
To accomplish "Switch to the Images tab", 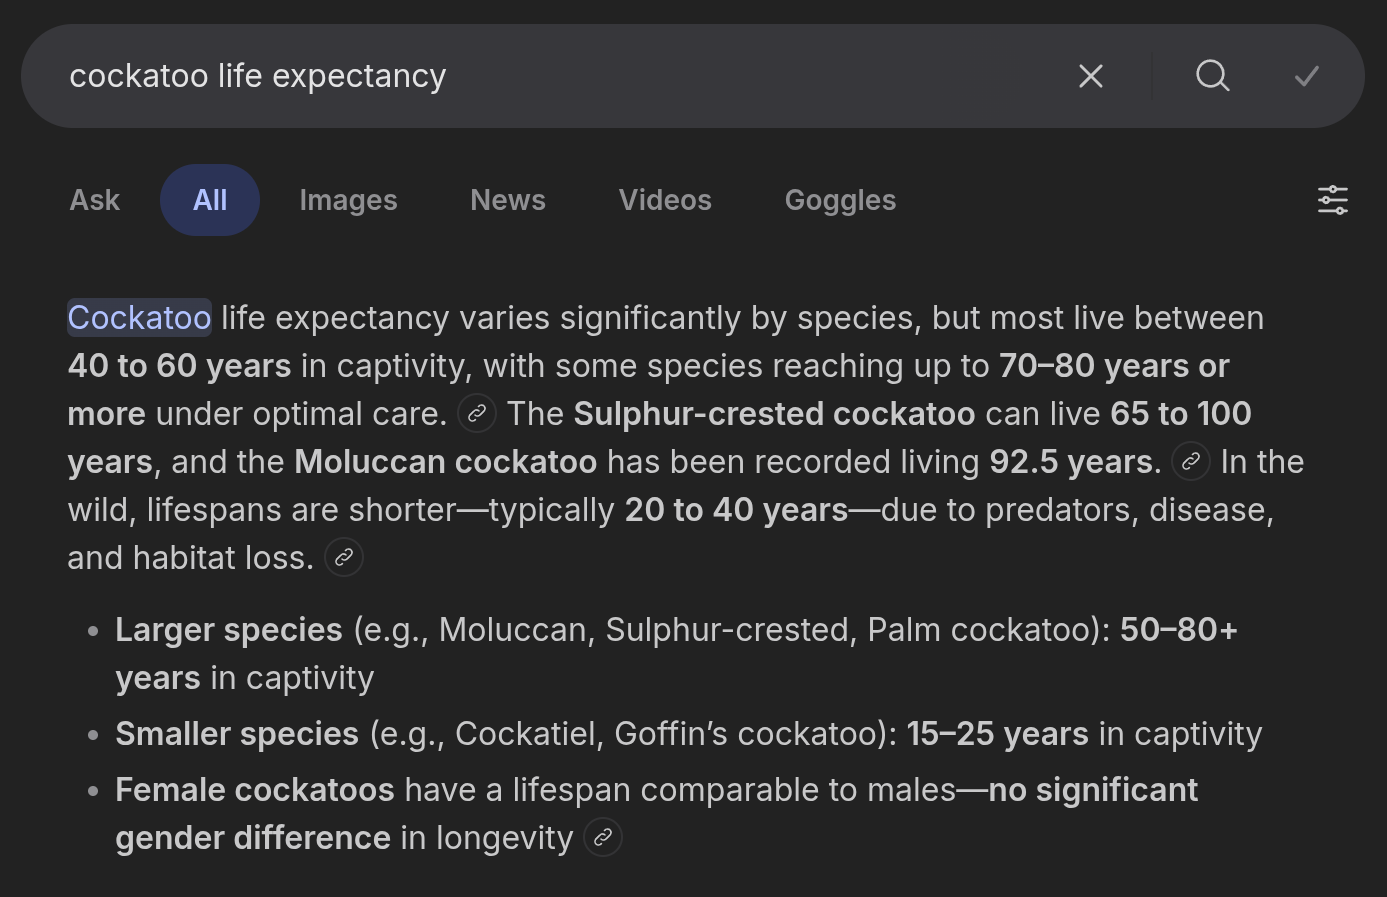I will point(348,200).
